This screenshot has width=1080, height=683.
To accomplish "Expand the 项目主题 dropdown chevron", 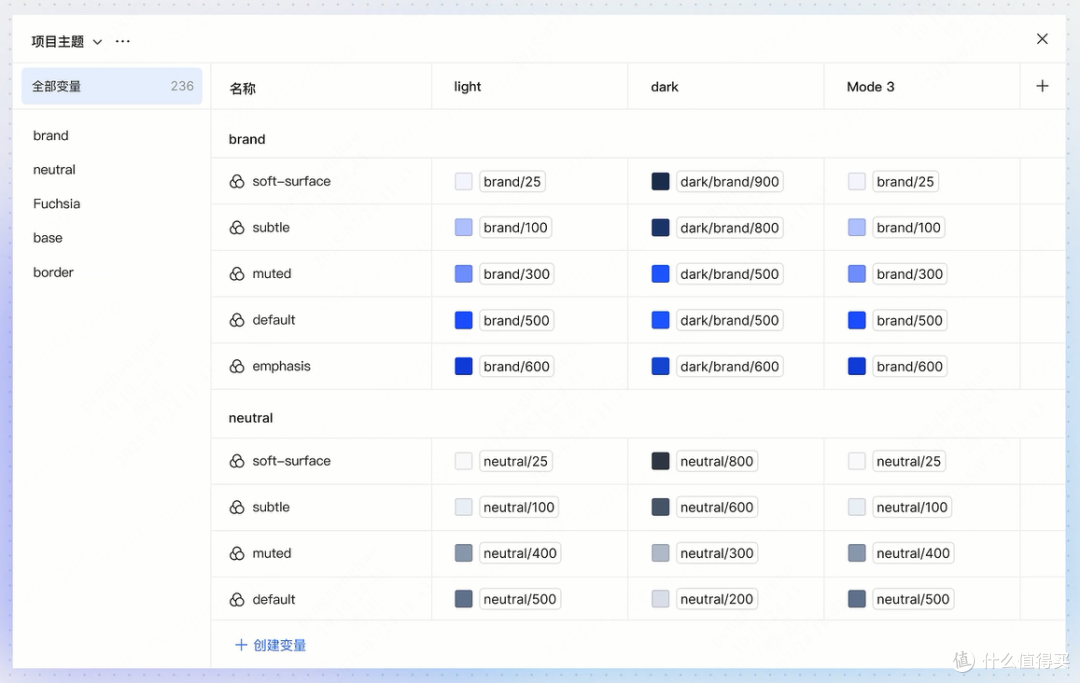I will click(x=98, y=42).
